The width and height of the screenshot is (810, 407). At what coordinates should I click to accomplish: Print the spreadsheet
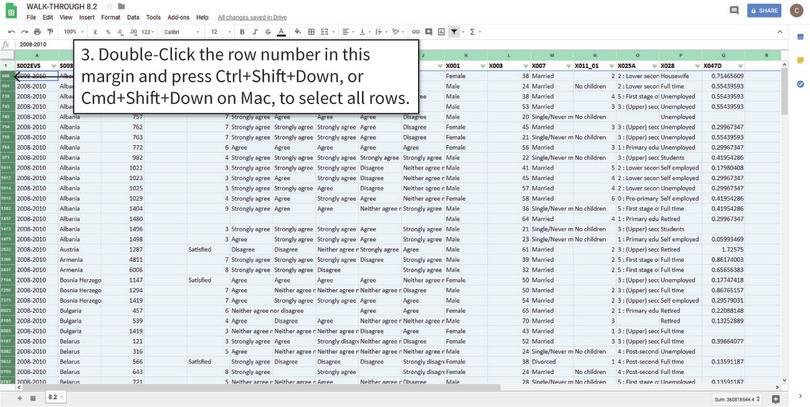coord(37,32)
